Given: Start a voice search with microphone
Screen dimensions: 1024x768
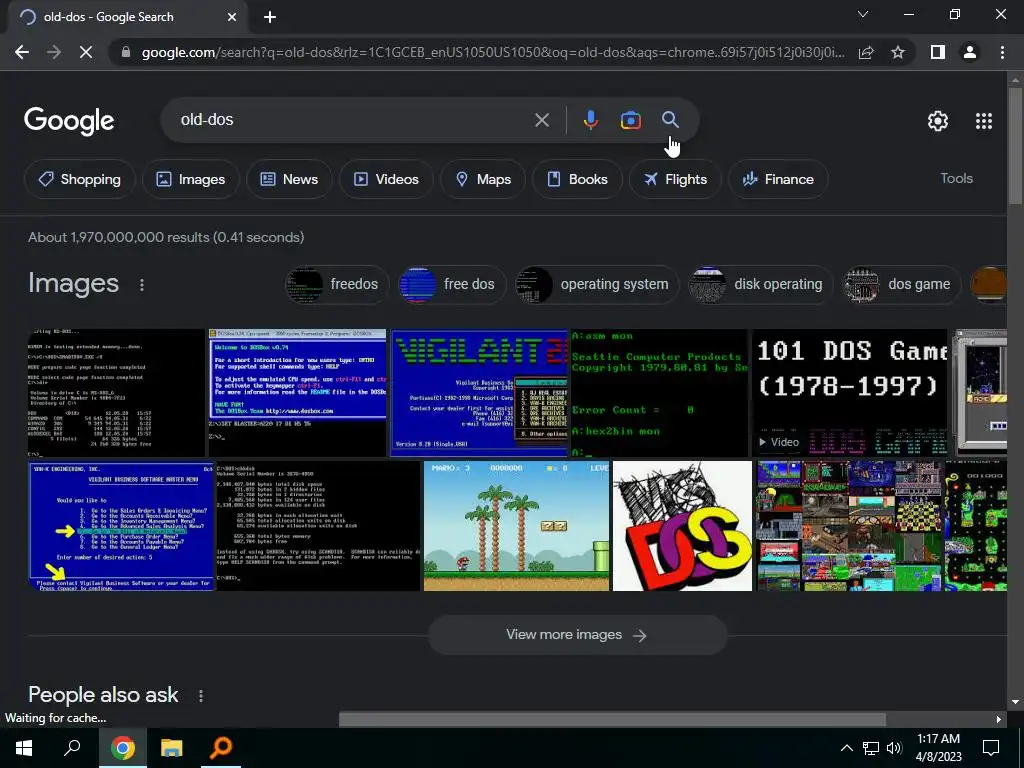Looking at the screenshot, I should [x=590, y=120].
